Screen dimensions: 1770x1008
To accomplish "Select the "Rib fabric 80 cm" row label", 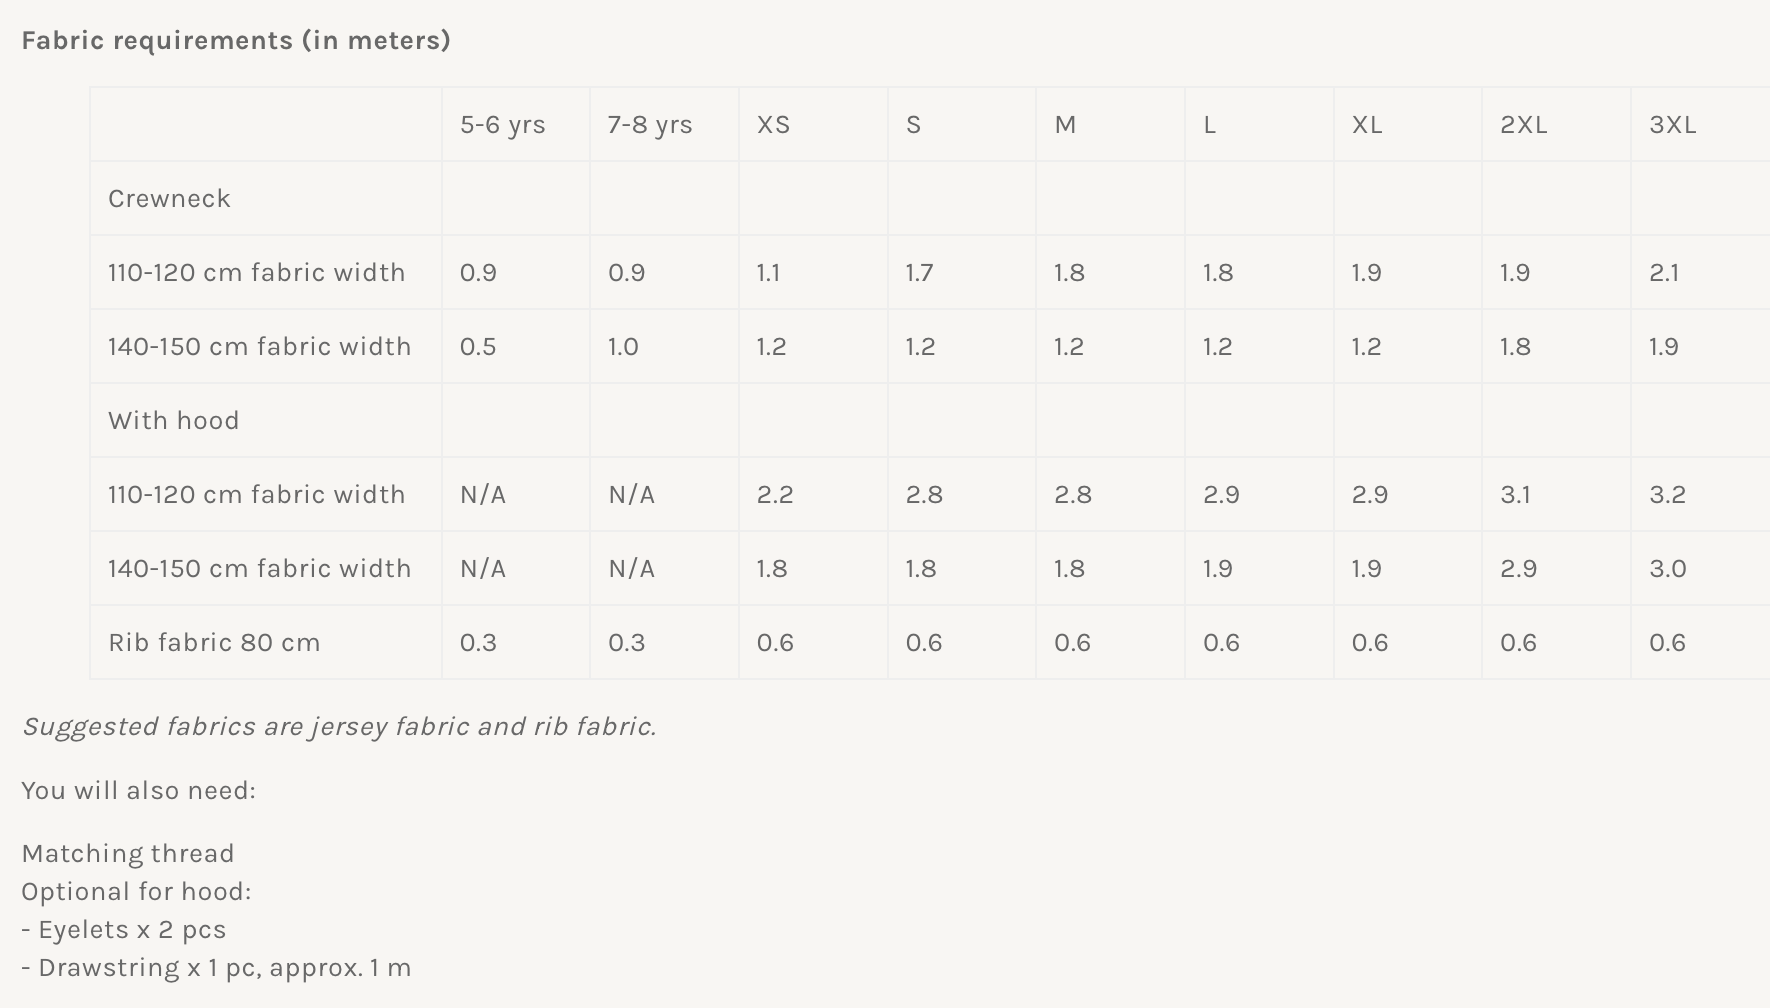I will tap(214, 643).
